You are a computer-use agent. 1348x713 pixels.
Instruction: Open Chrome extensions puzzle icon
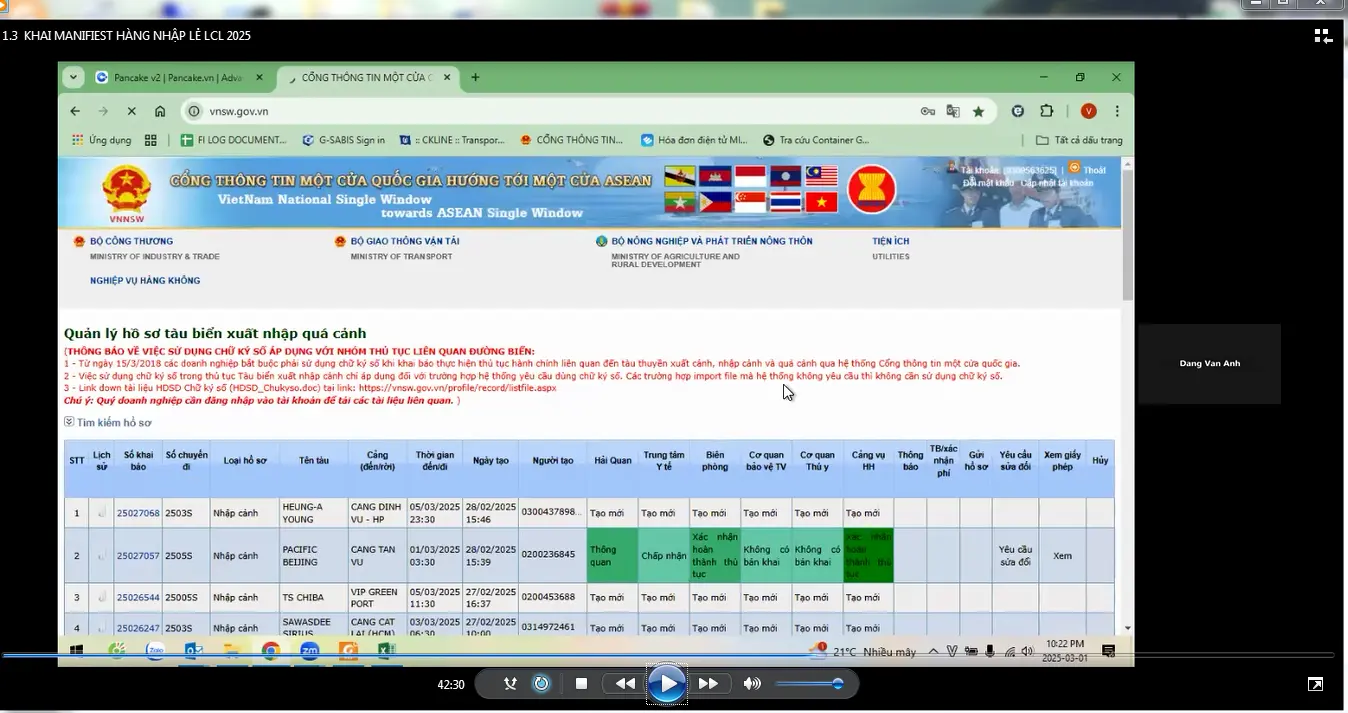pos(1047,111)
